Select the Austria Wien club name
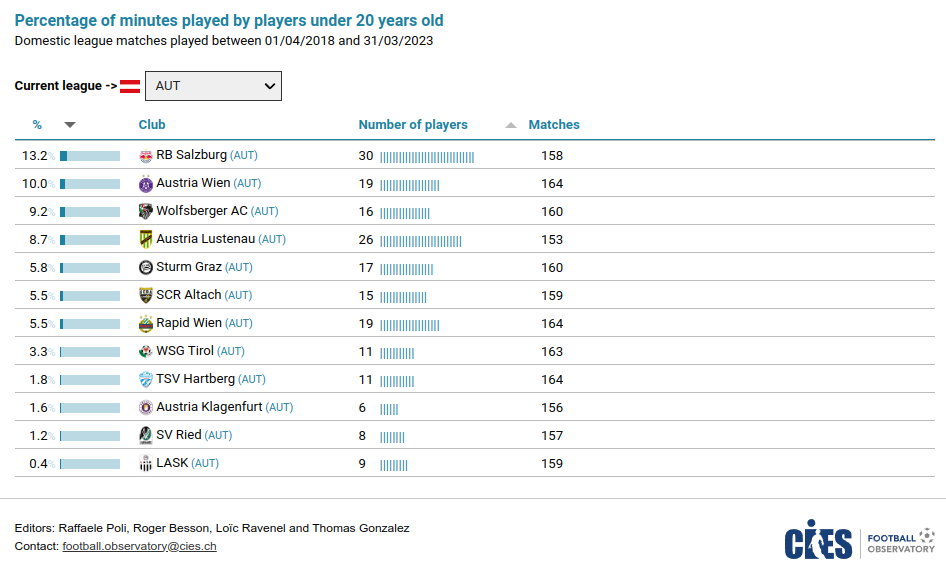This screenshot has height=570, width=946. pos(193,183)
